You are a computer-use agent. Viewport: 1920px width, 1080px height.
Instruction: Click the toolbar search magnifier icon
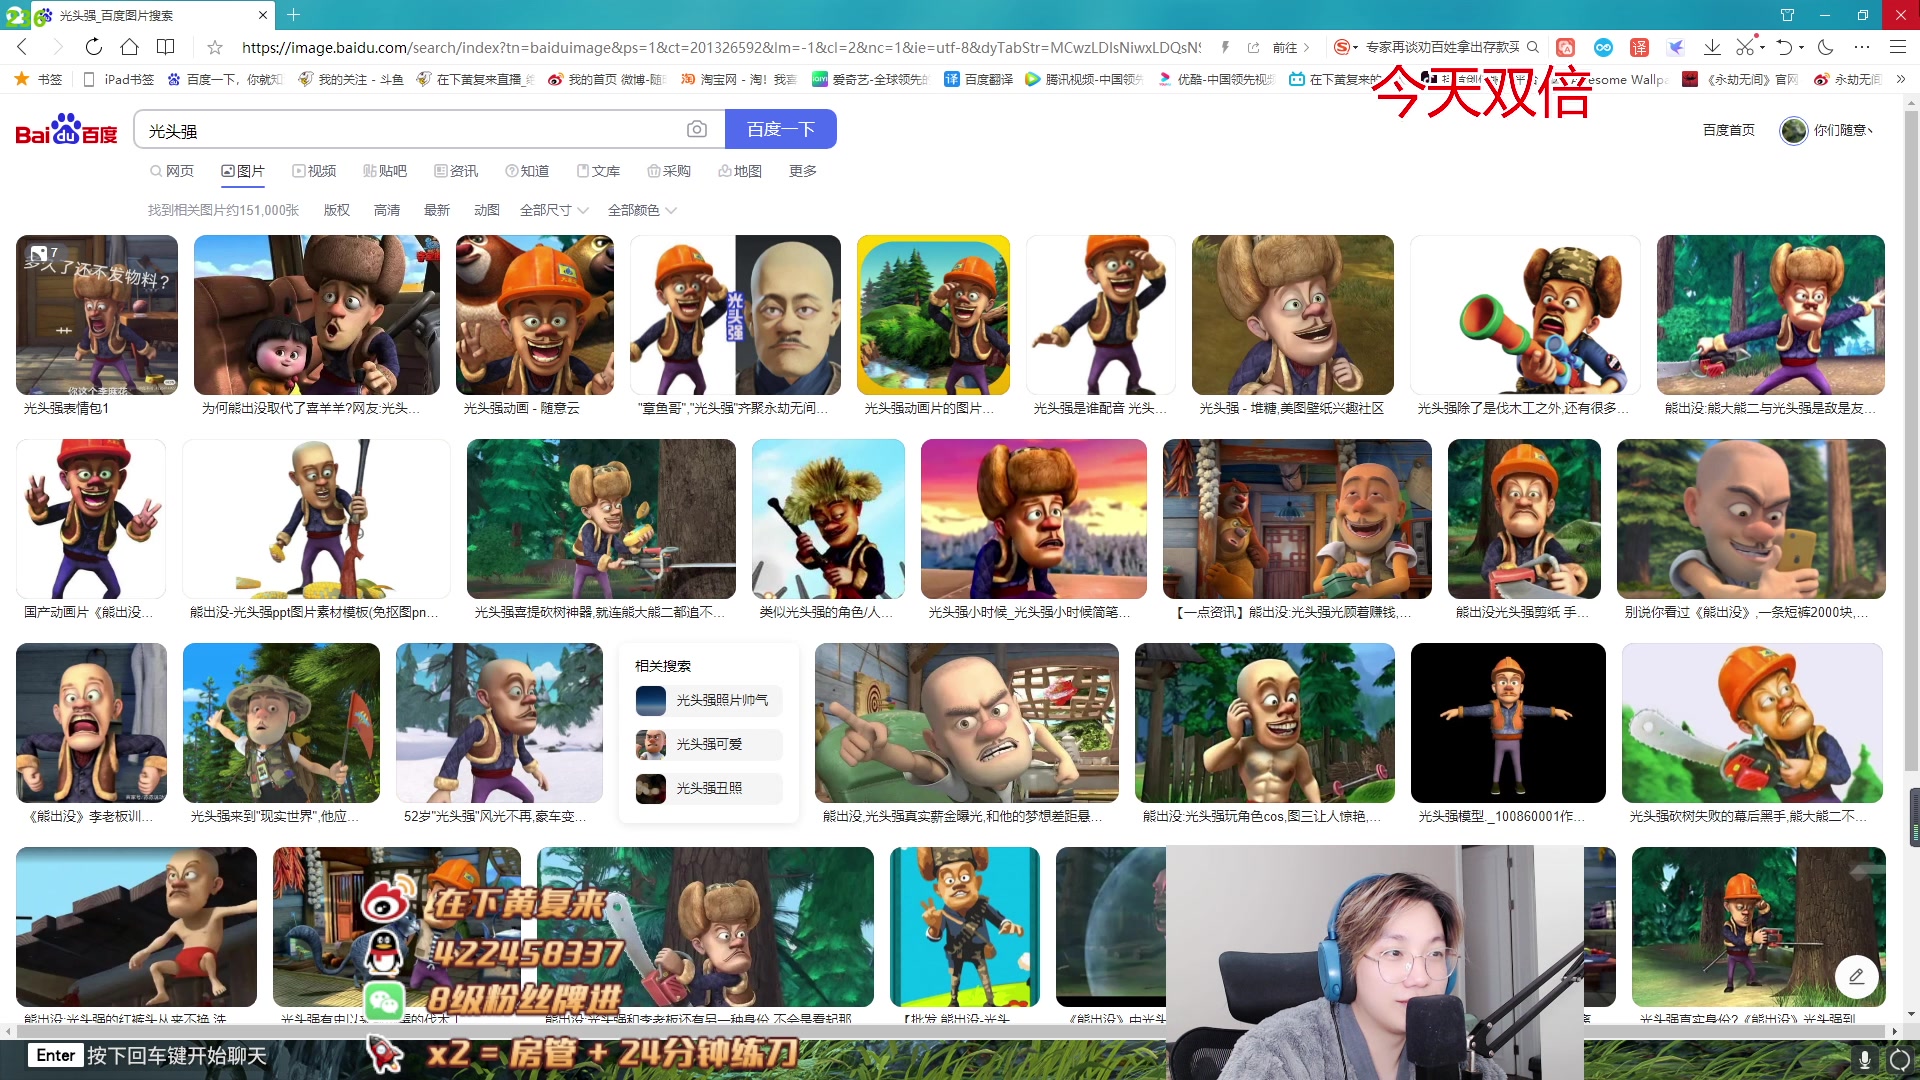[x=1532, y=47]
